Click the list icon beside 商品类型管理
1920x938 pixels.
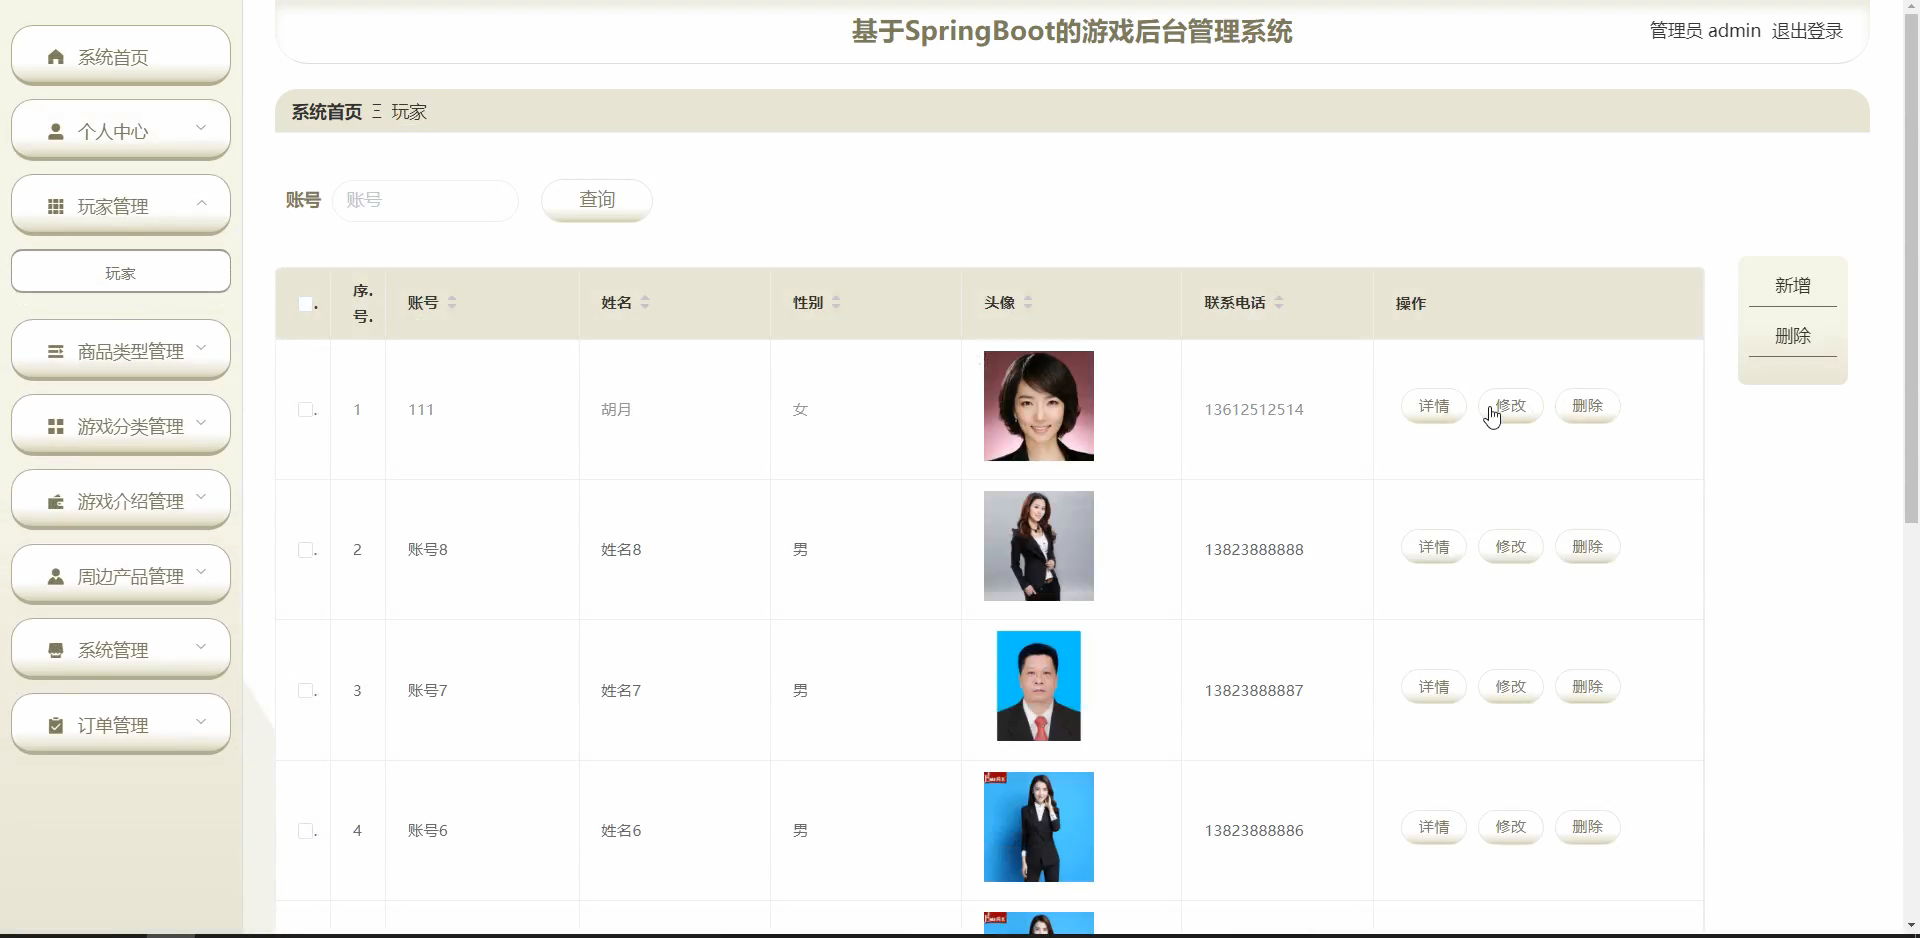[56, 351]
